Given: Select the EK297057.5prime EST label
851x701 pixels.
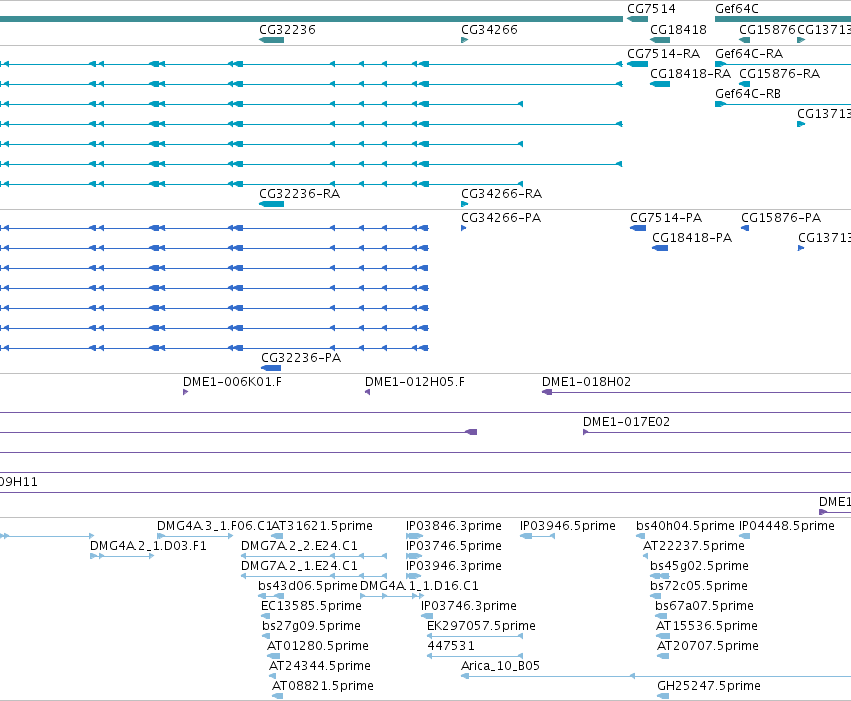Looking at the screenshot, I should 481,626.
